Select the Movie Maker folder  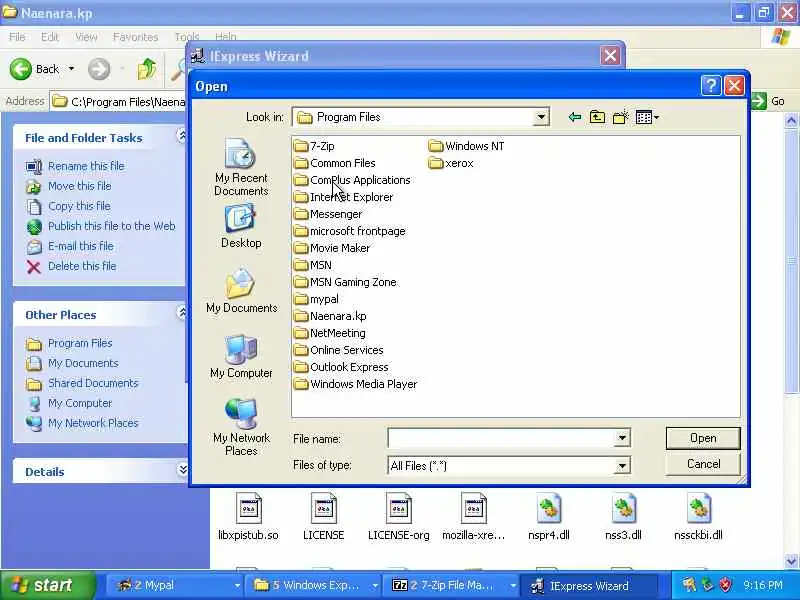tap(333, 248)
